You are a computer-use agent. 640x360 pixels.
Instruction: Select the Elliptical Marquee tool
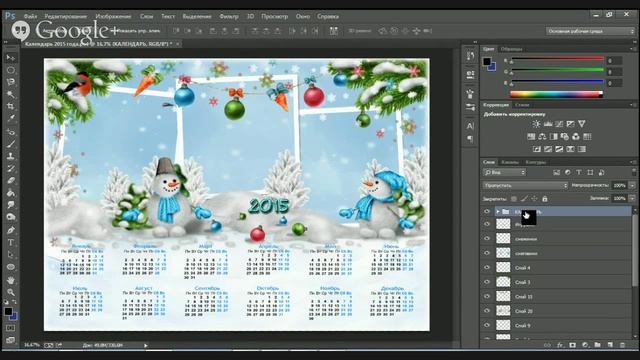[11, 70]
